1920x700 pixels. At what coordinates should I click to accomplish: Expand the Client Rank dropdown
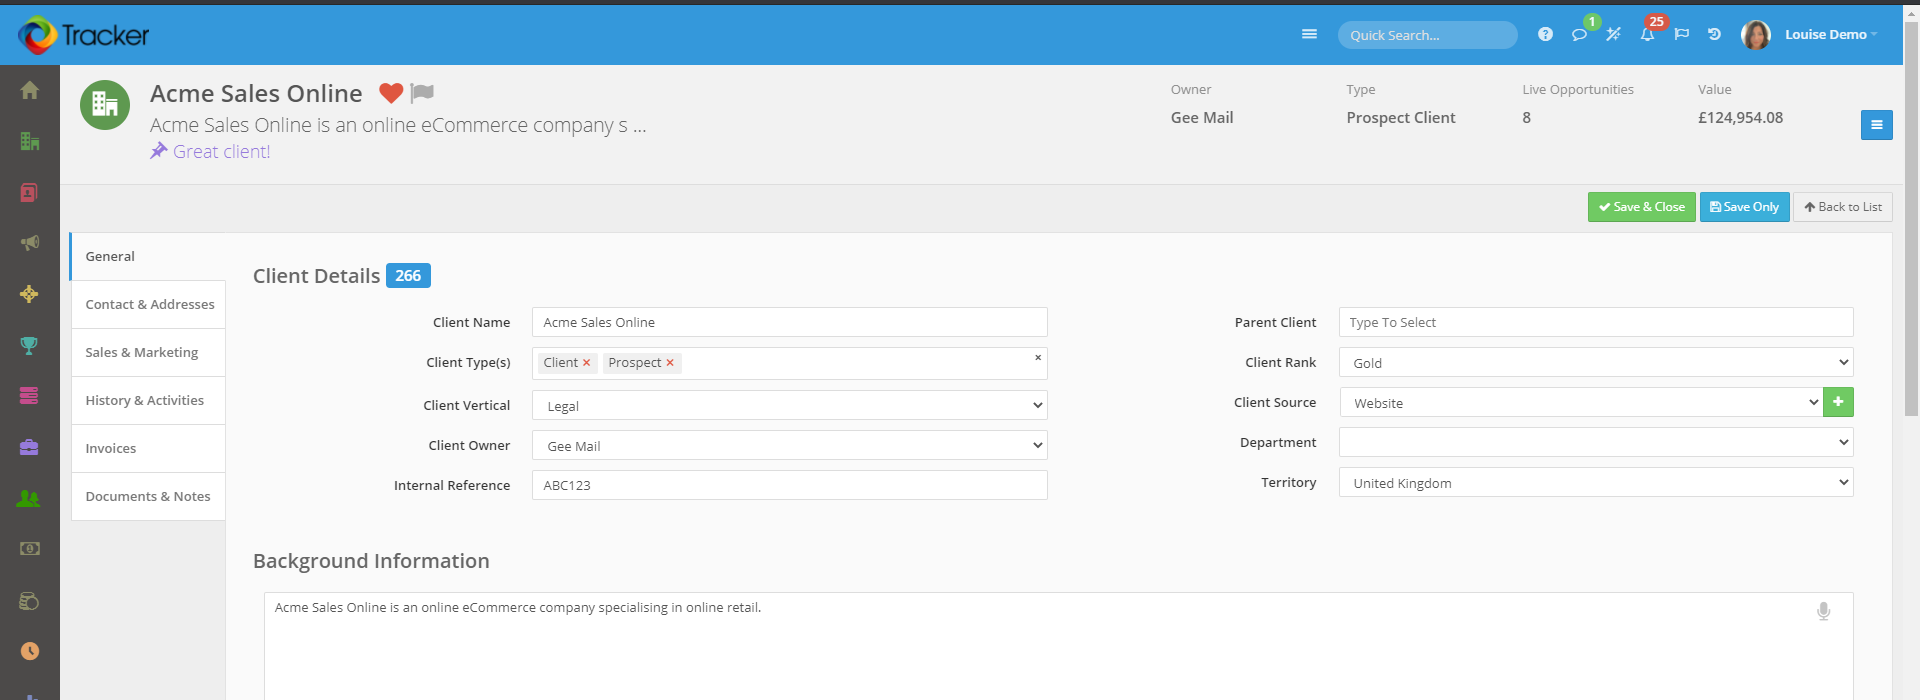coord(1595,363)
